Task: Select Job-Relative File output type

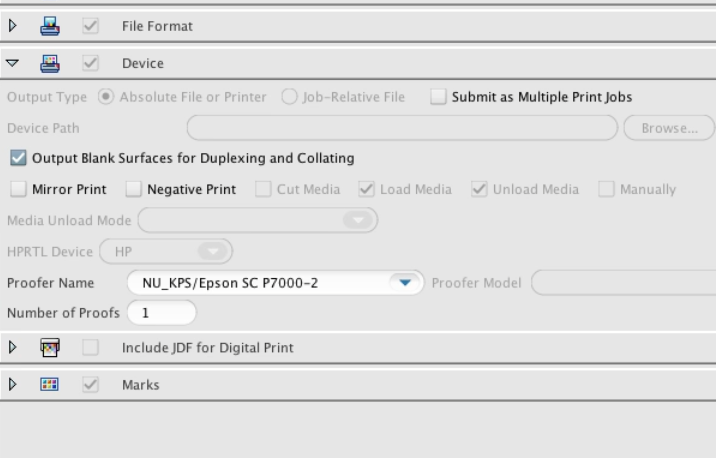Action: point(289,97)
